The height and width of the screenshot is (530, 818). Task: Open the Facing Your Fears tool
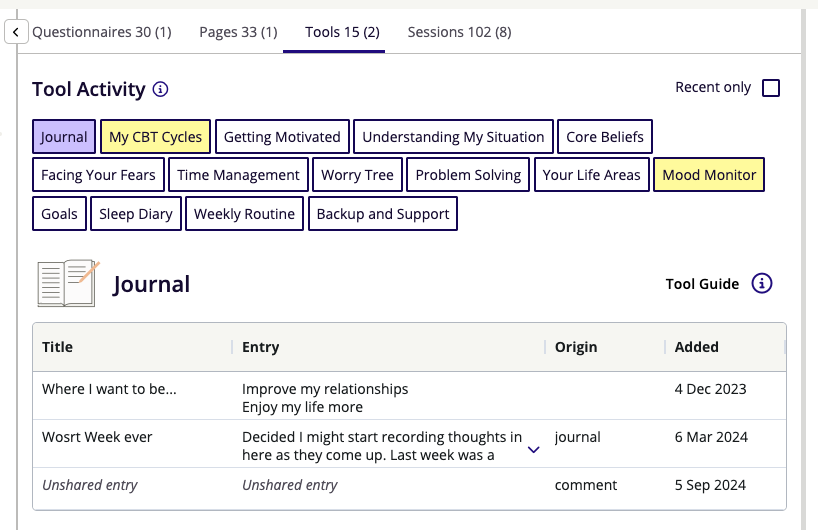point(98,175)
